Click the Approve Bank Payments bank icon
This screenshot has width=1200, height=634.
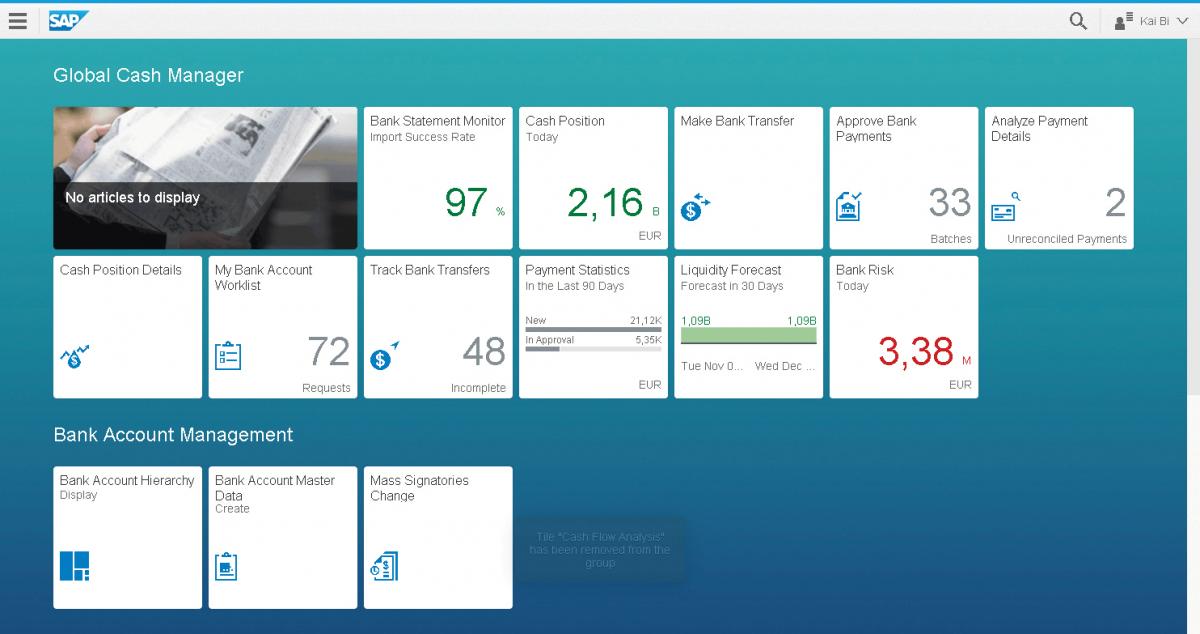pyautogui.click(x=848, y=207)
